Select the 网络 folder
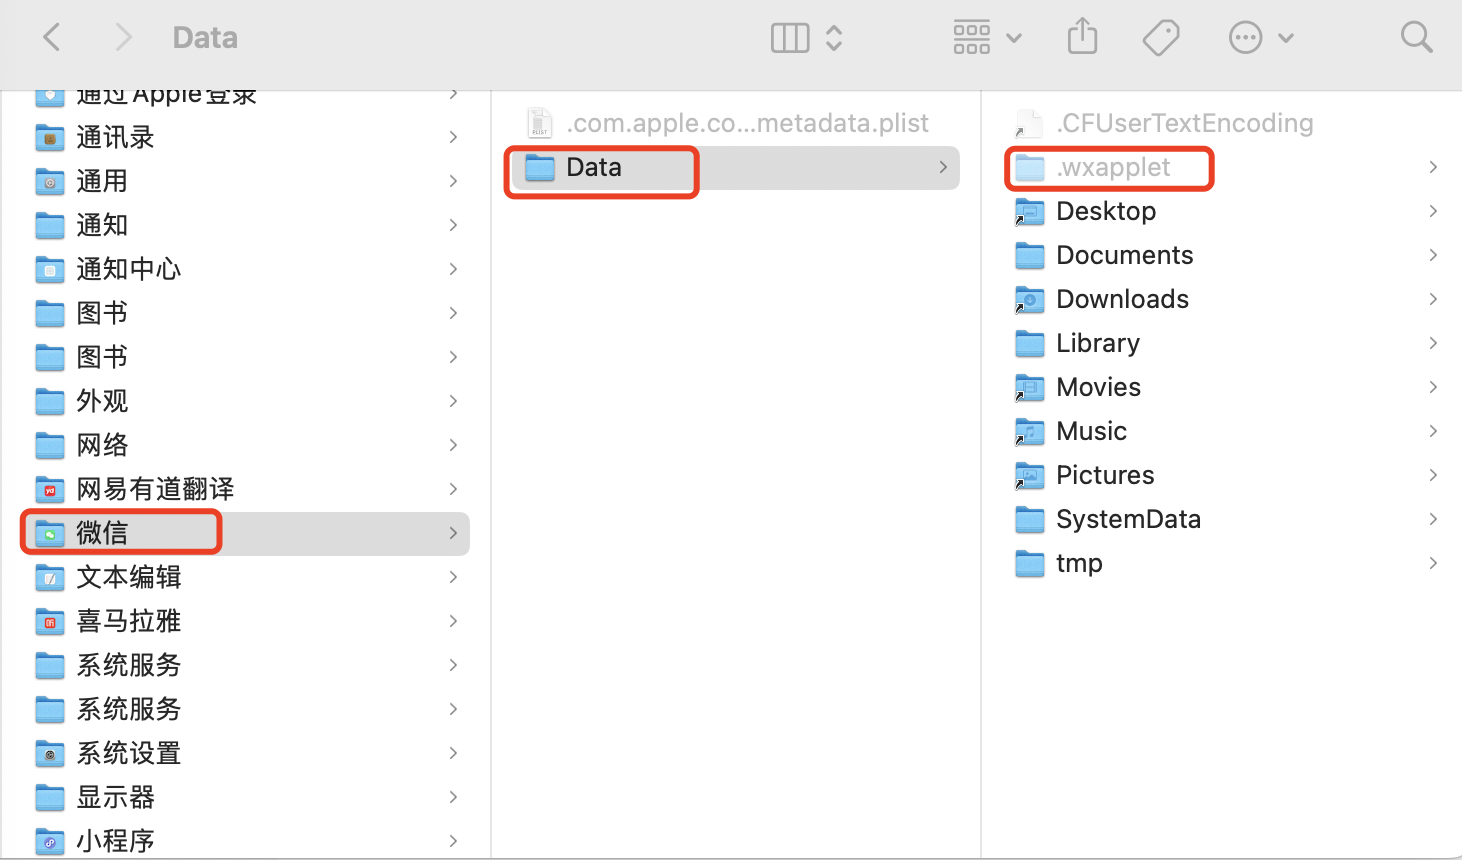Viewport: 1462px width, 860px height. point(245,445)
